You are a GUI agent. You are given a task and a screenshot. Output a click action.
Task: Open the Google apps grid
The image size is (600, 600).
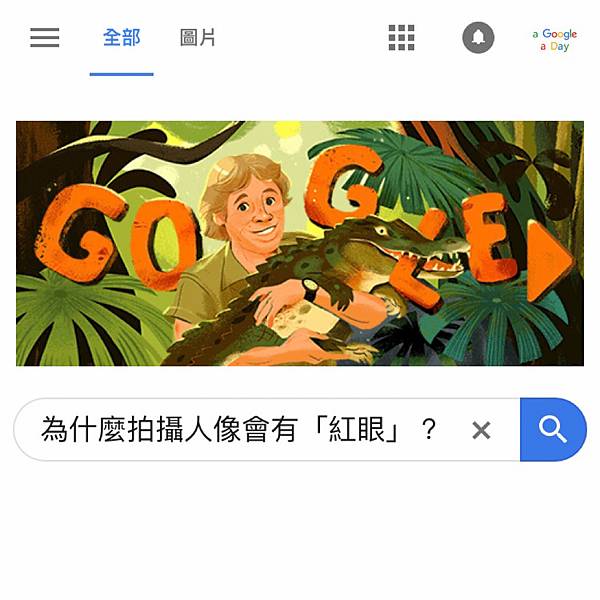coord(401,38)
